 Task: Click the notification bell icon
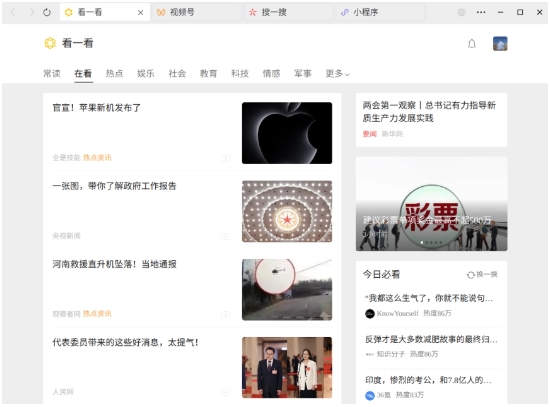pos(472,44)
